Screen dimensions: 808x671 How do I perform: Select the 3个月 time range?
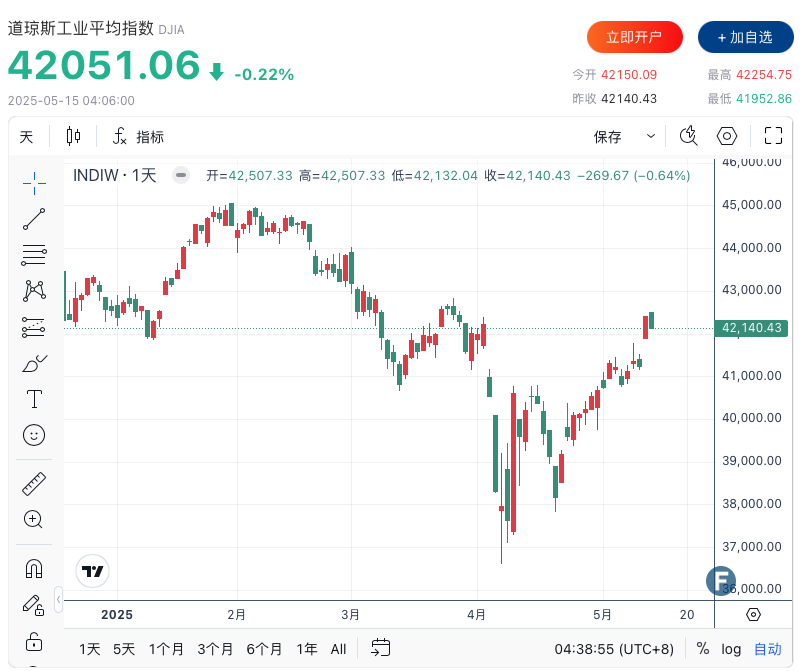point(215,649)
